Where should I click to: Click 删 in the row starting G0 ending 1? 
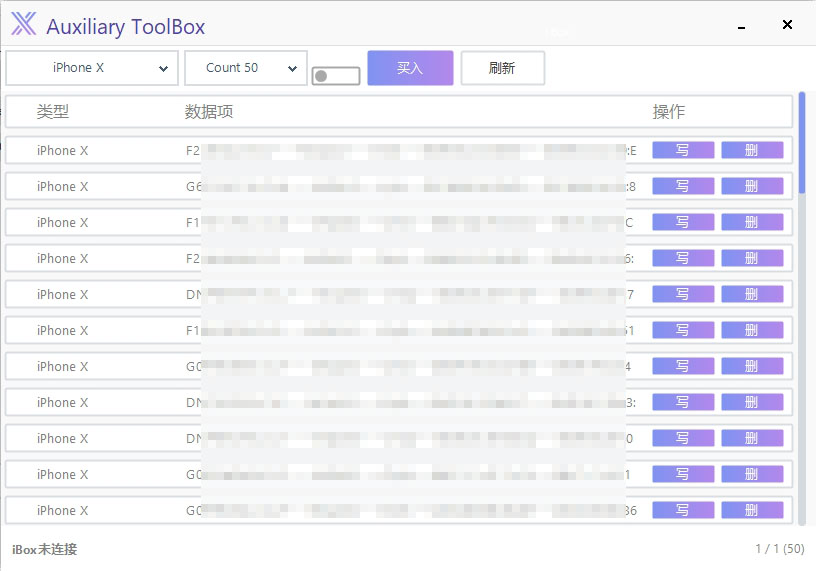[x=752, y=474]
